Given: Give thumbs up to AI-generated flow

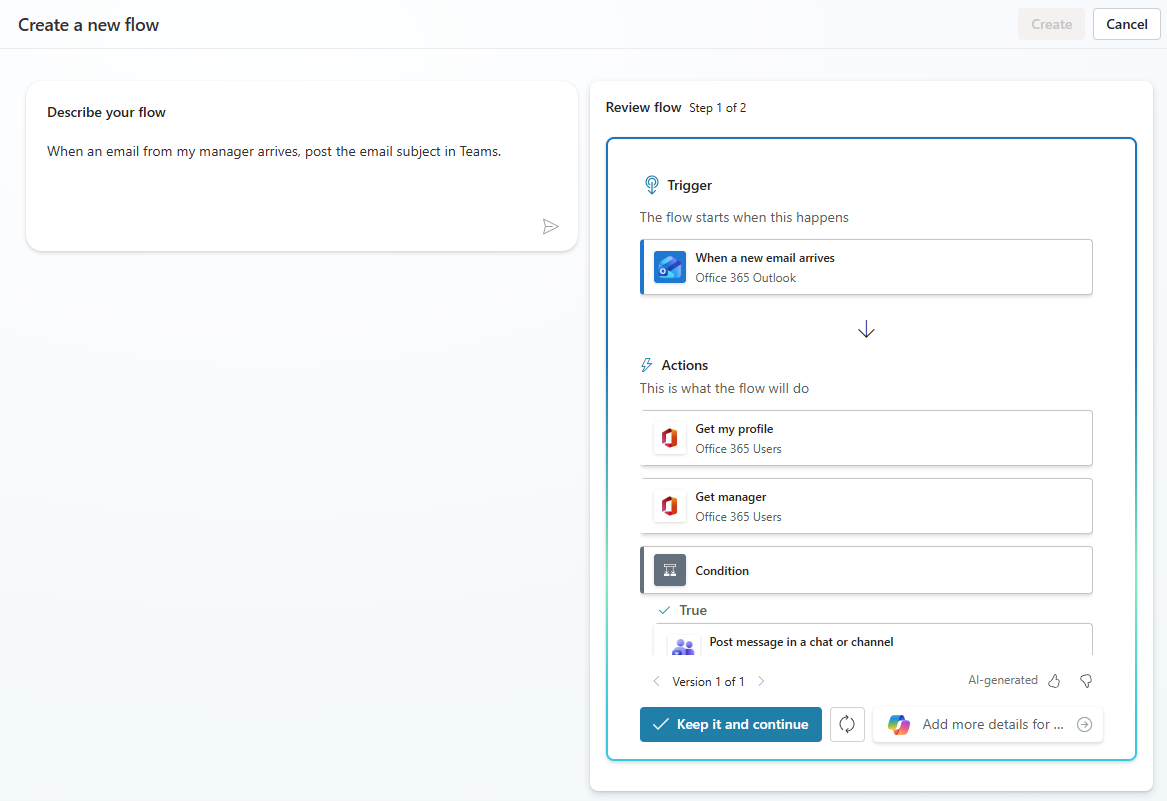Looking at the screenshot, I should [1054, 680].
